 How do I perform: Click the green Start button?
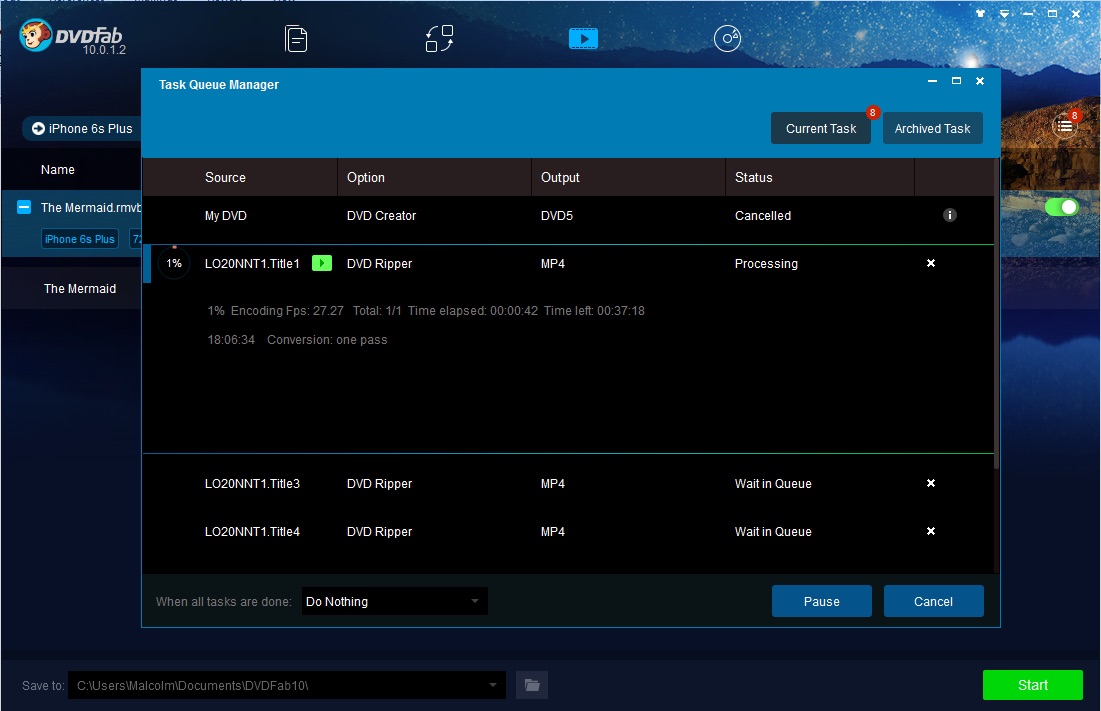[x=1033, y=685]
